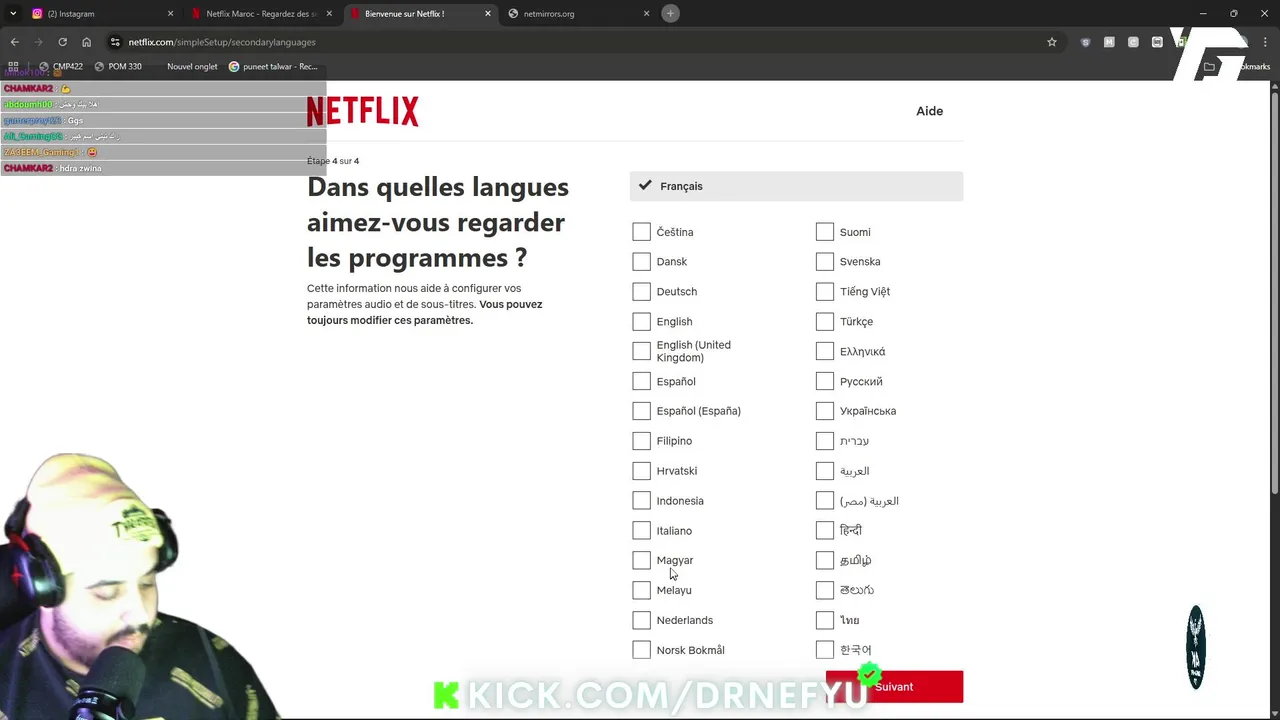The height and width of the screenshot is (720, 1280).
Task: Open the puneet talwar bookmark
Action: pos(273,67)
